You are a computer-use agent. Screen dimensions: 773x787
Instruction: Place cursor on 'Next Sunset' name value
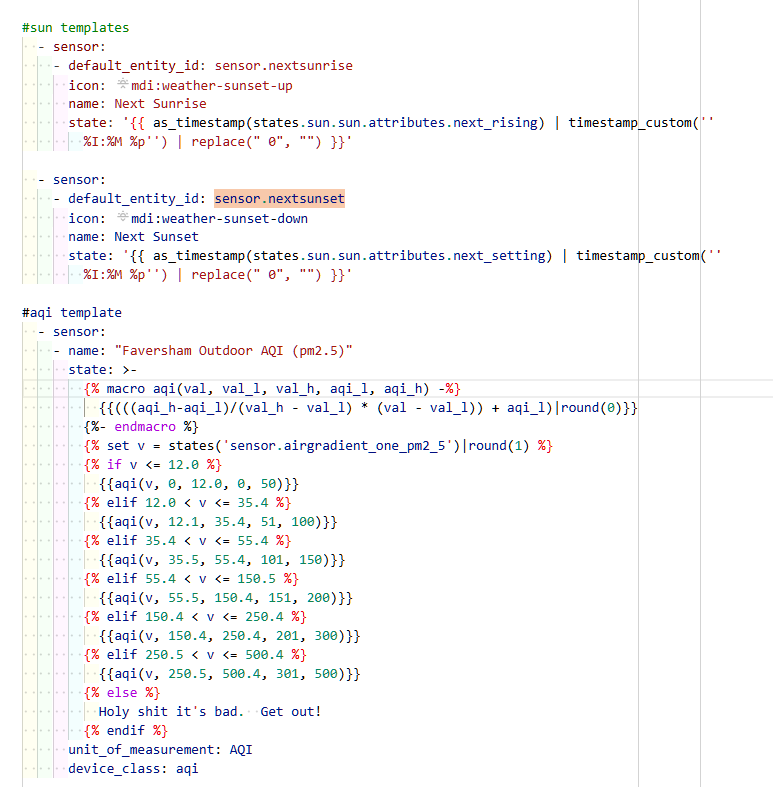(156, 237)
